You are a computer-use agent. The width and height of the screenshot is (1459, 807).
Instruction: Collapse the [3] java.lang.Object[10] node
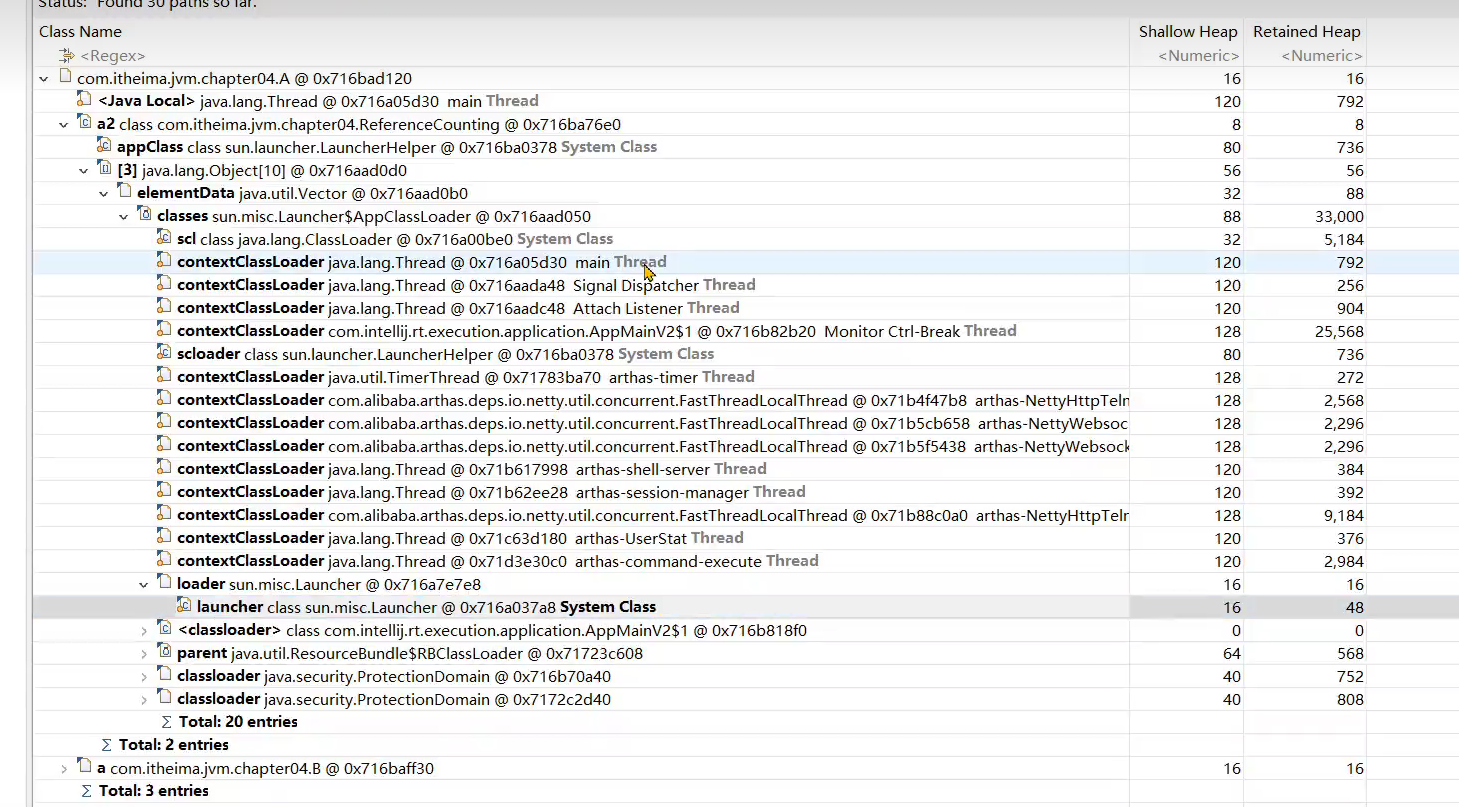click(x=83, y=170)
